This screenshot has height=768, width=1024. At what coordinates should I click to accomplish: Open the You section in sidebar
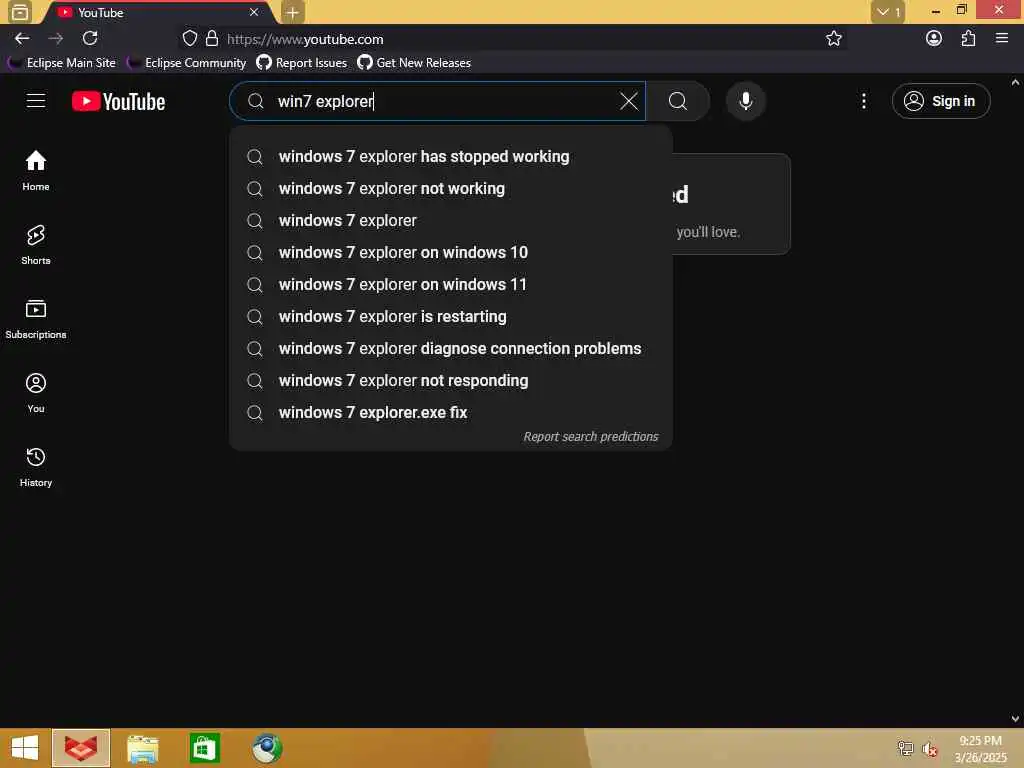(x=36, y=392)
